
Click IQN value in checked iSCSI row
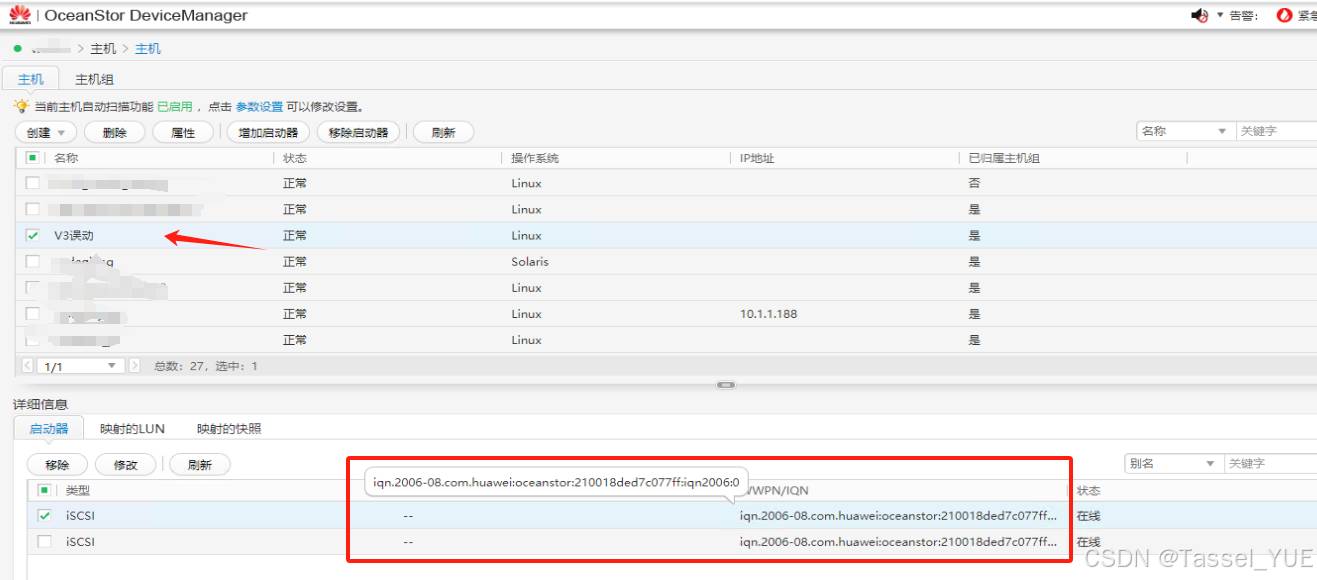[x=898, y=515]
